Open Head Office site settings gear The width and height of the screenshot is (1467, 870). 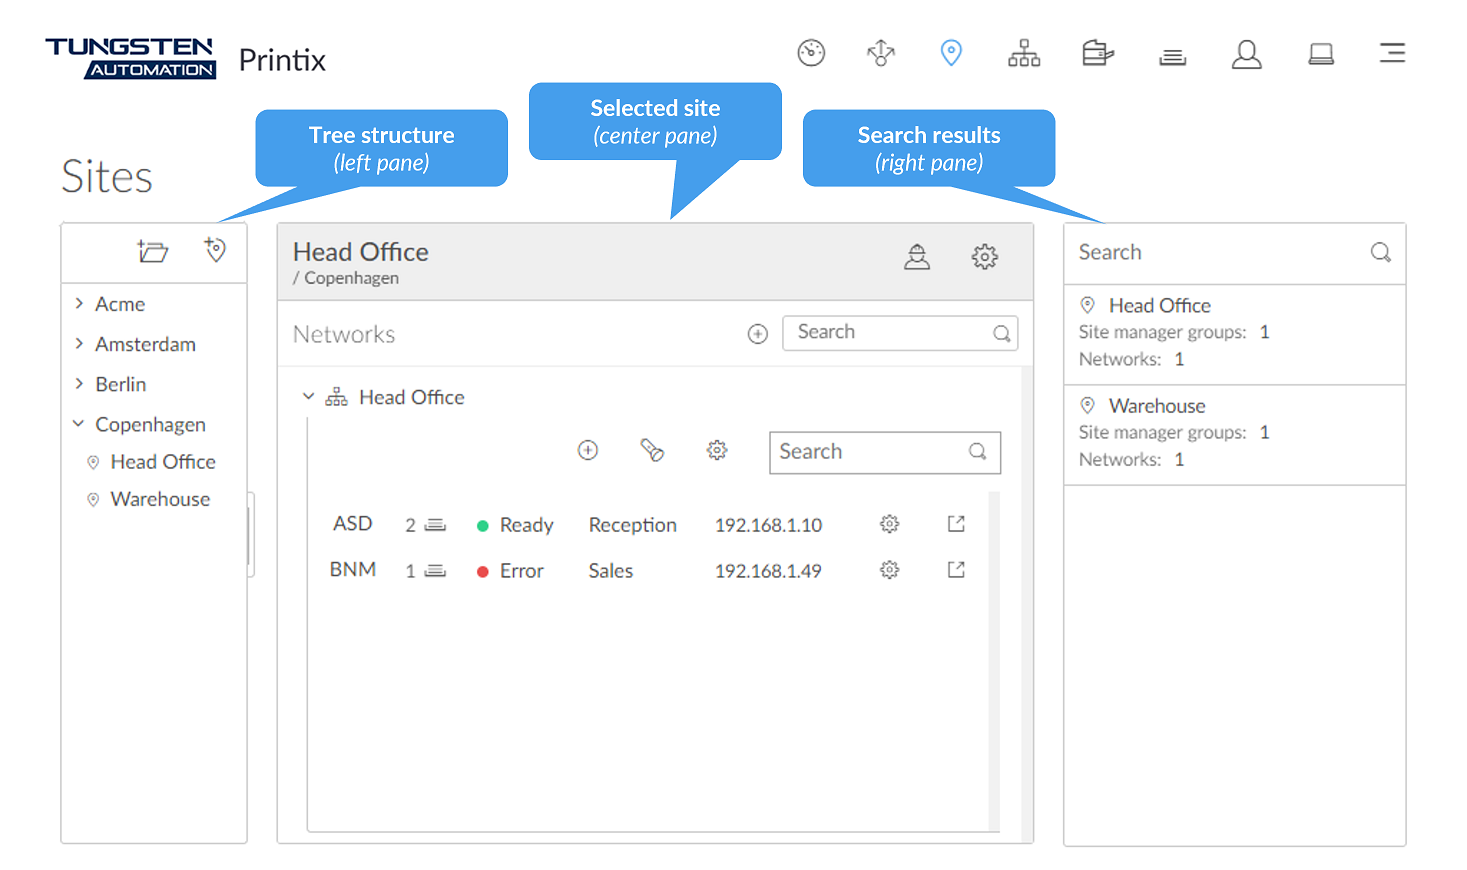click(x=984, y=257)
